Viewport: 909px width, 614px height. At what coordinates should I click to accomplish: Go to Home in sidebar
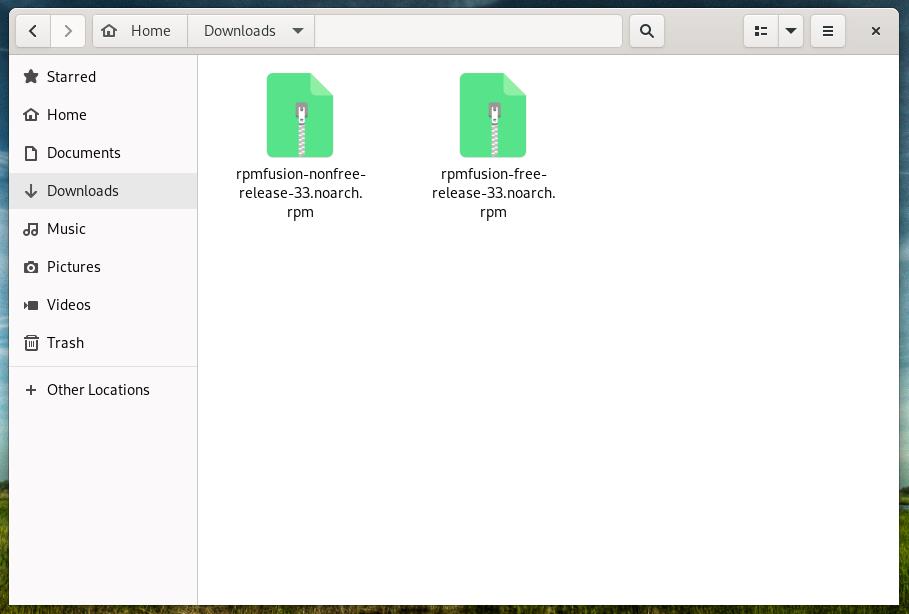(x=66, y=115)
